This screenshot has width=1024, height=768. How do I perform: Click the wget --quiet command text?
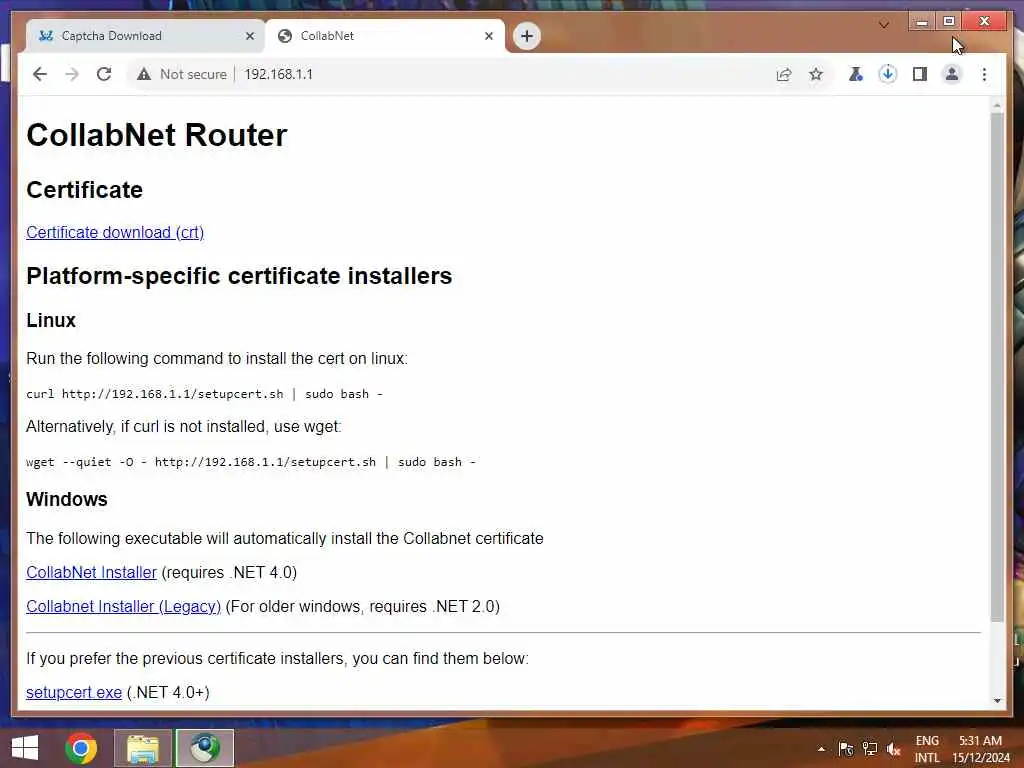[251, 462]
